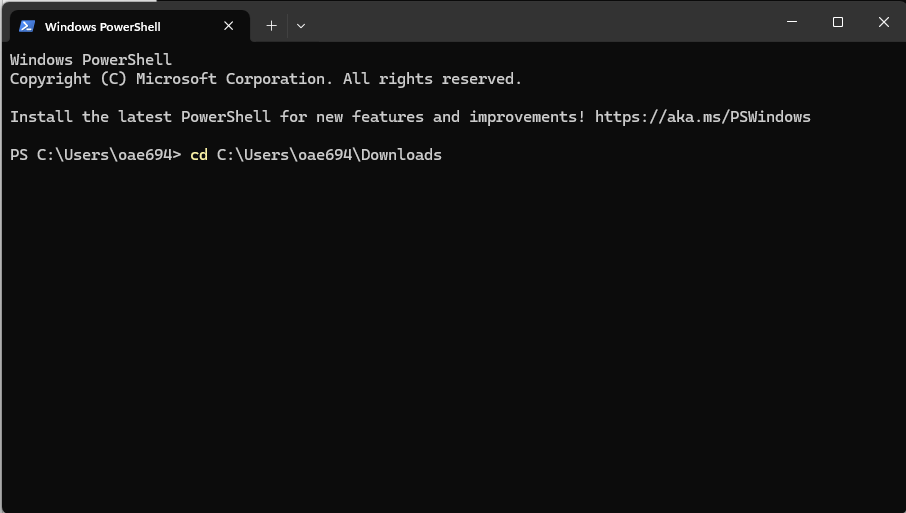Click the 'All rights reserved.' text

coord(432,79)
